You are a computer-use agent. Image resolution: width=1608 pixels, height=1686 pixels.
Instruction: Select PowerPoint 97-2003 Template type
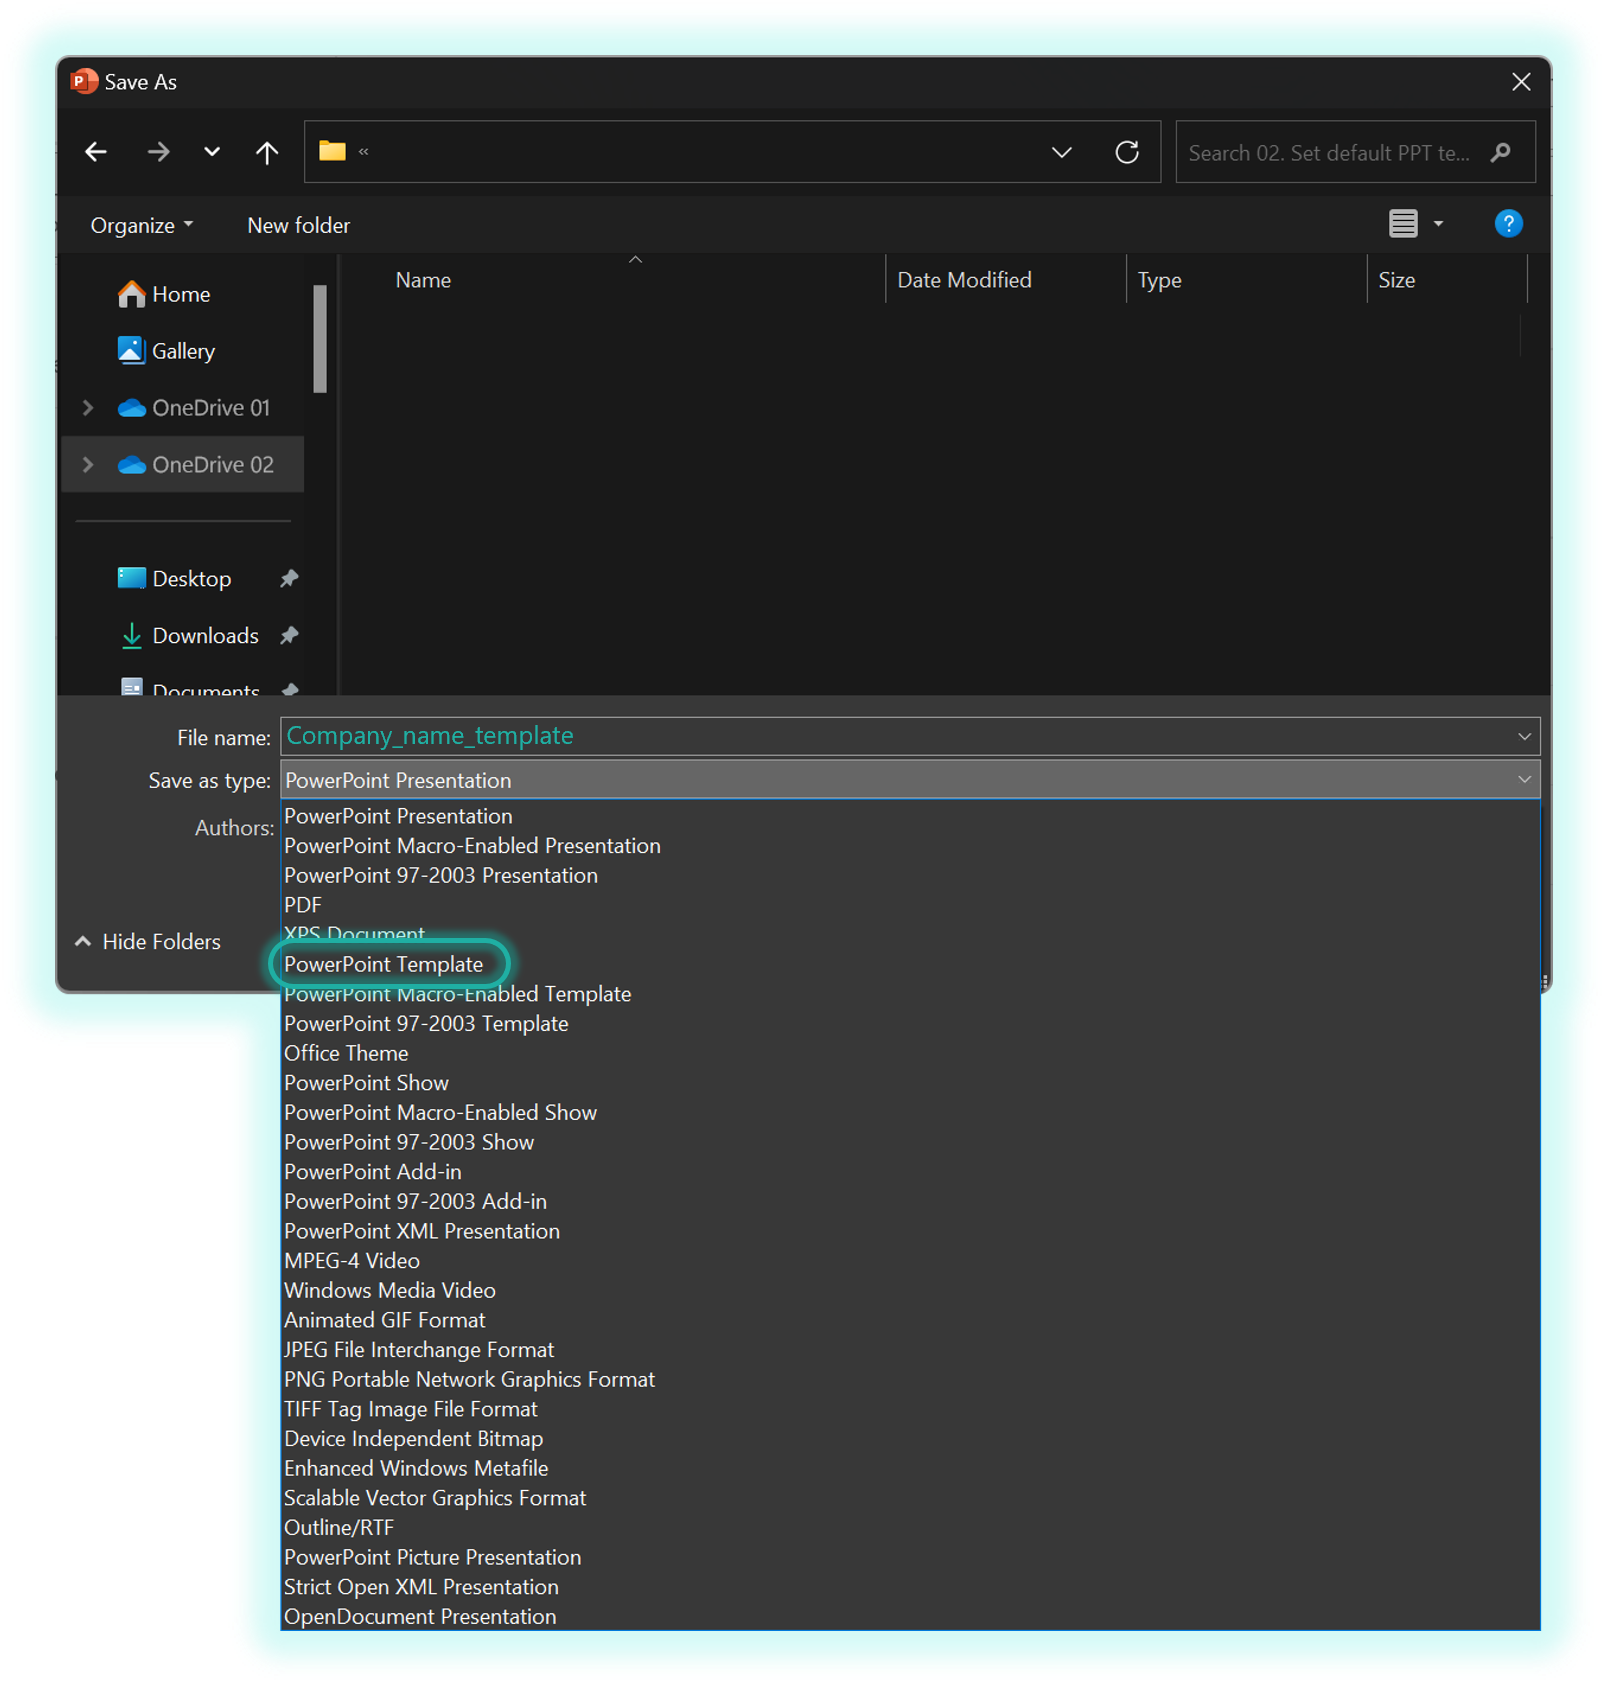click(x=910, y=1024)
